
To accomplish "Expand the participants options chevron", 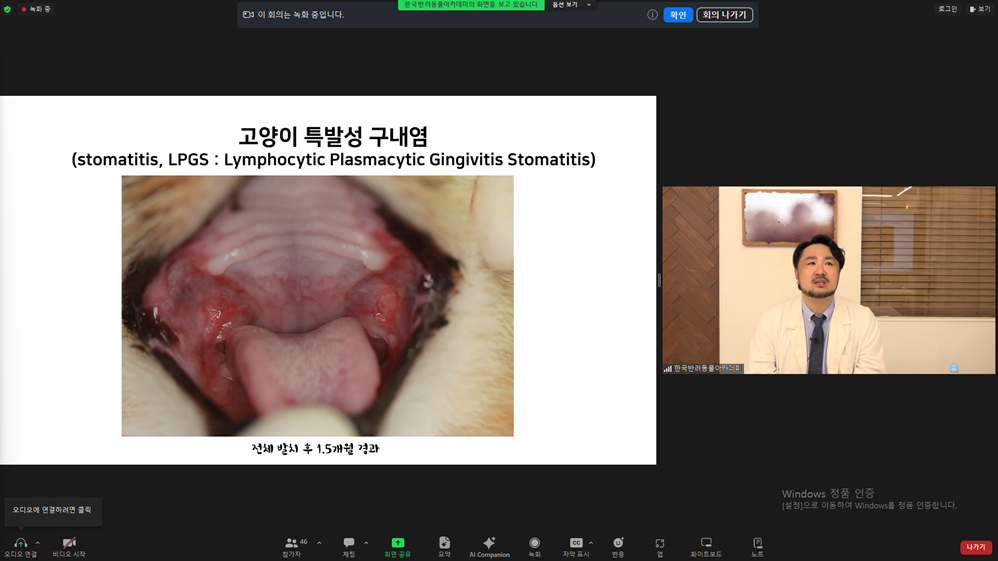I will click(x=319, y=543).
